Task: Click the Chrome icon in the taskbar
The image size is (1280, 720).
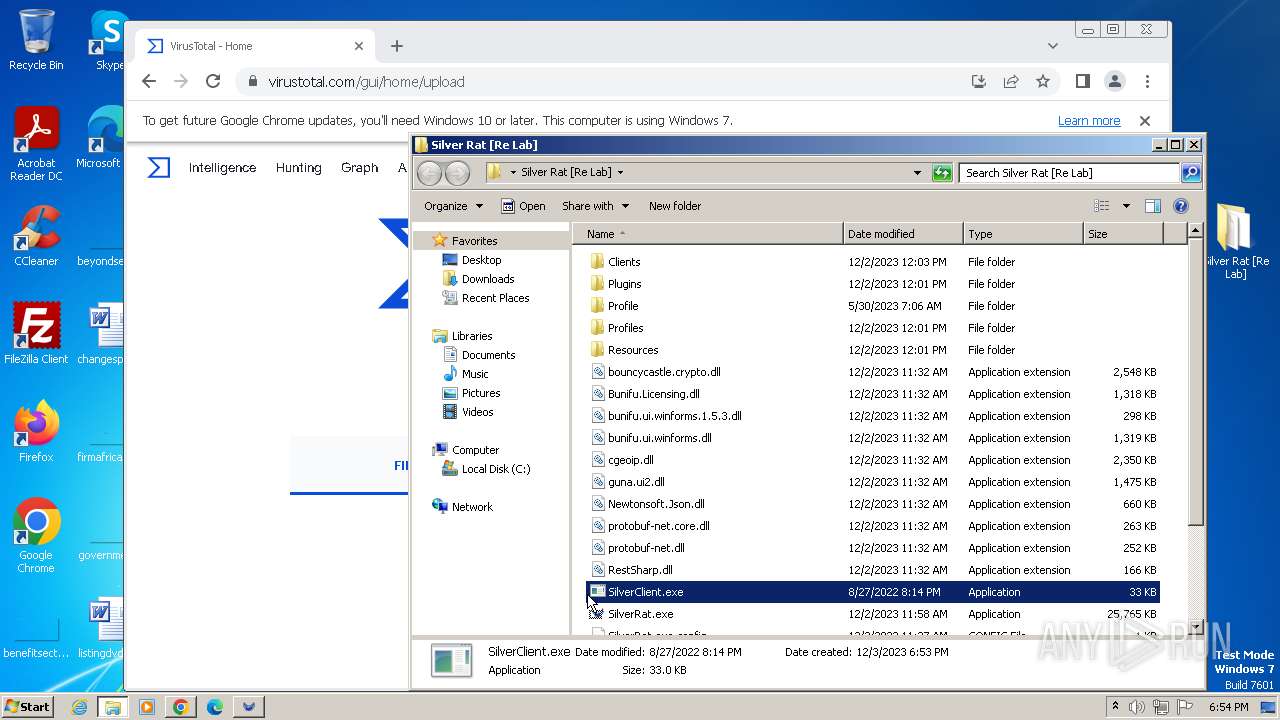Action: click(180, 707)
